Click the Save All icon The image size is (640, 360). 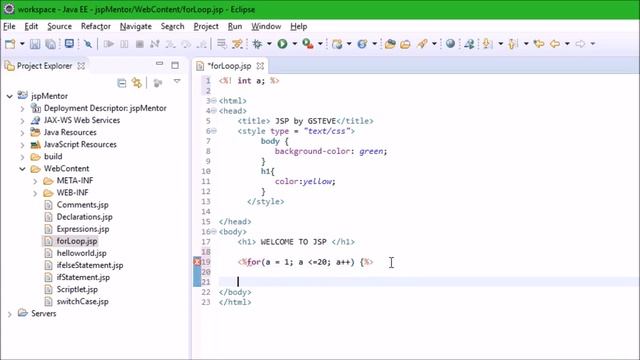click(51, 44)
